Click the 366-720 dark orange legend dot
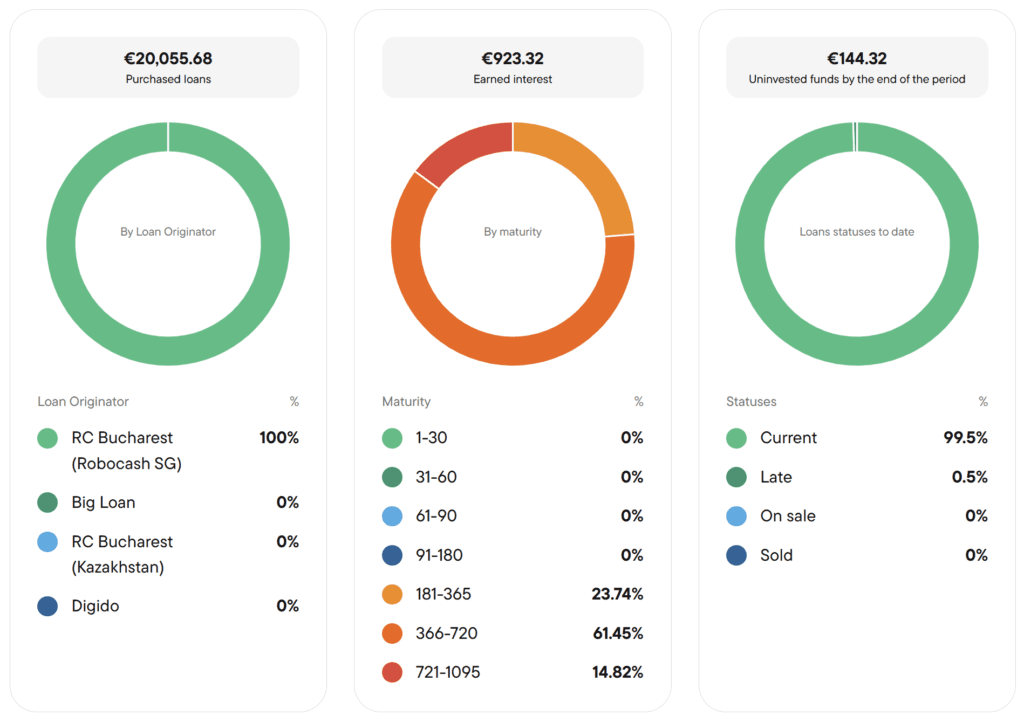The image size is (1024, 716). [x=392, y=634]
